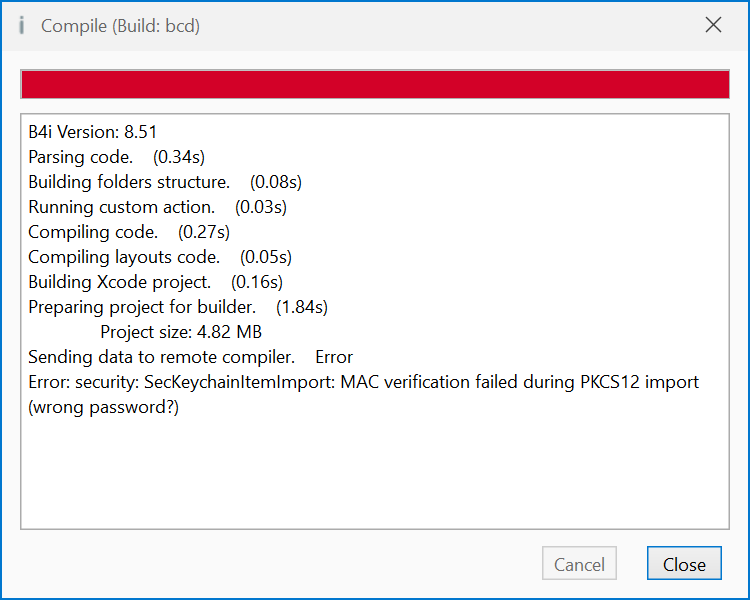Click the "Preparing project for builder." line
Screen dimensions: 750x600
[x=142, y=307]
